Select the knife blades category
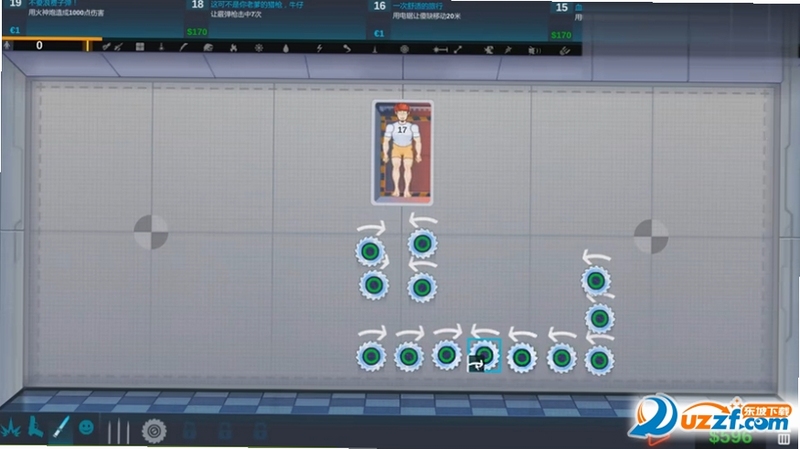This screenshot has width=800, height=449. coord(61,428)
